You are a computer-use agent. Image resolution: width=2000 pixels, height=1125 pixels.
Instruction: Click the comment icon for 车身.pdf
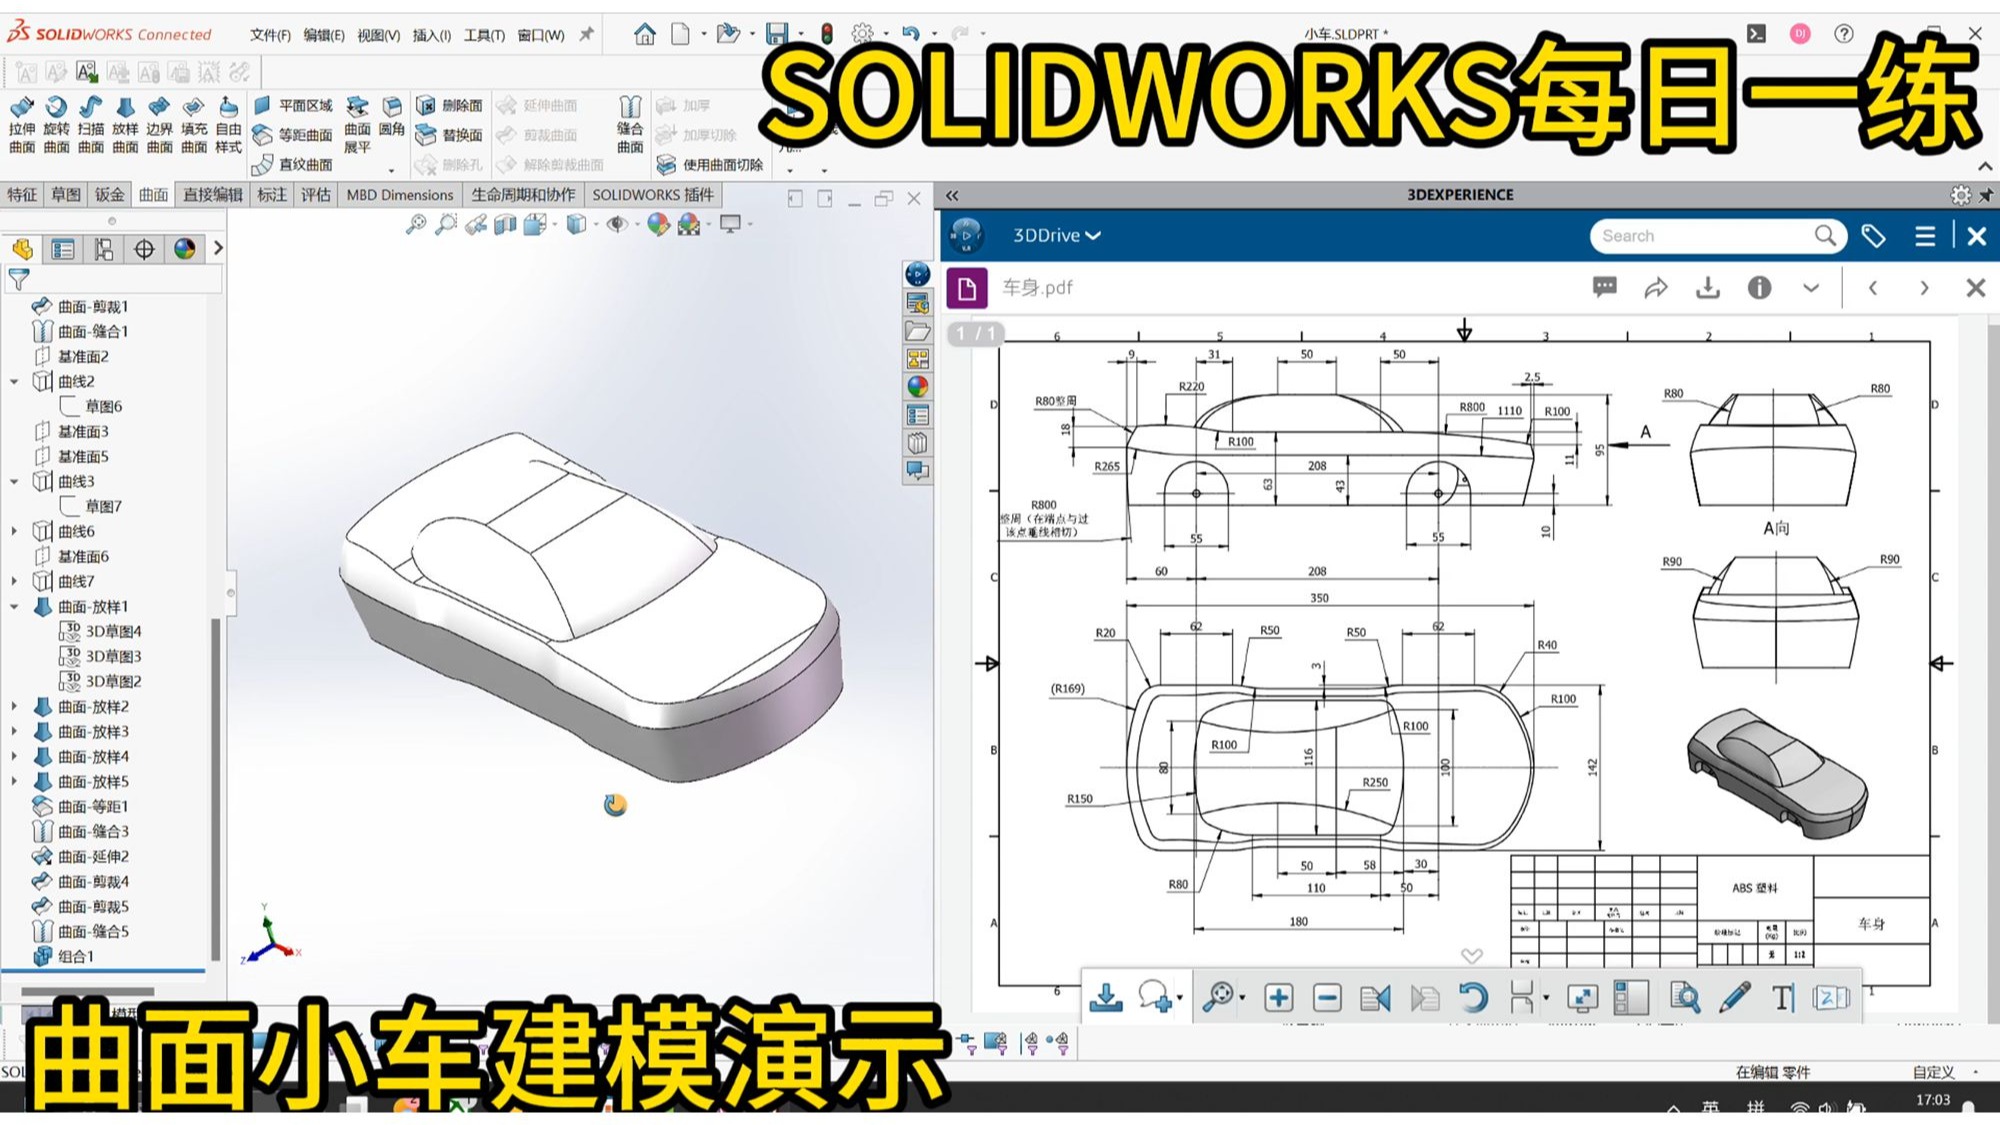click(x=1604, y=288)
